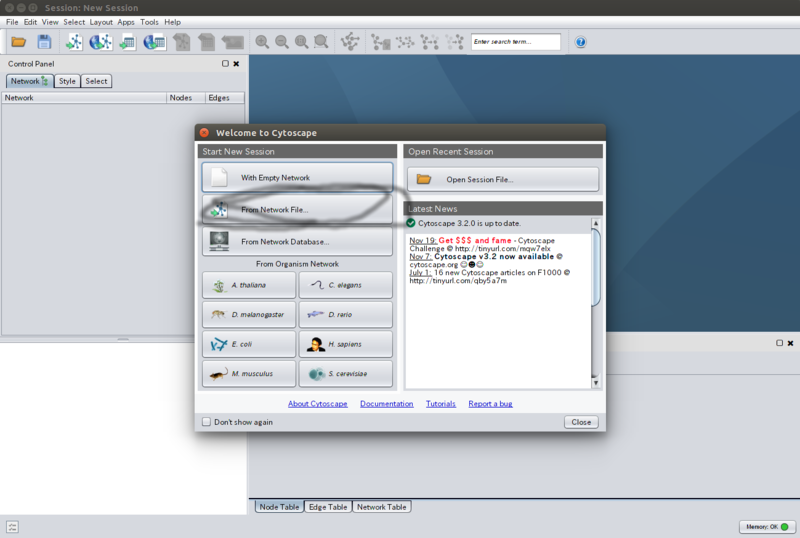Load the E. coli organism network
This screenshot has height=538, width=800.
pyautogui.click(x=249, y=344)
